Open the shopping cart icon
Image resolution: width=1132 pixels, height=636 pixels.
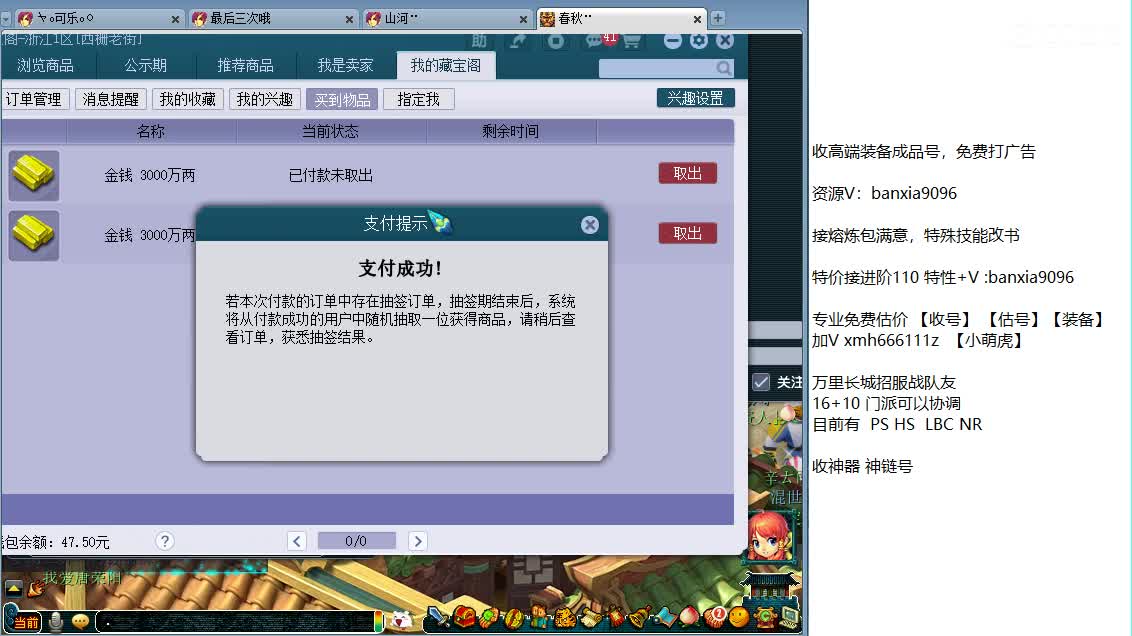click(x=632, y=41)
